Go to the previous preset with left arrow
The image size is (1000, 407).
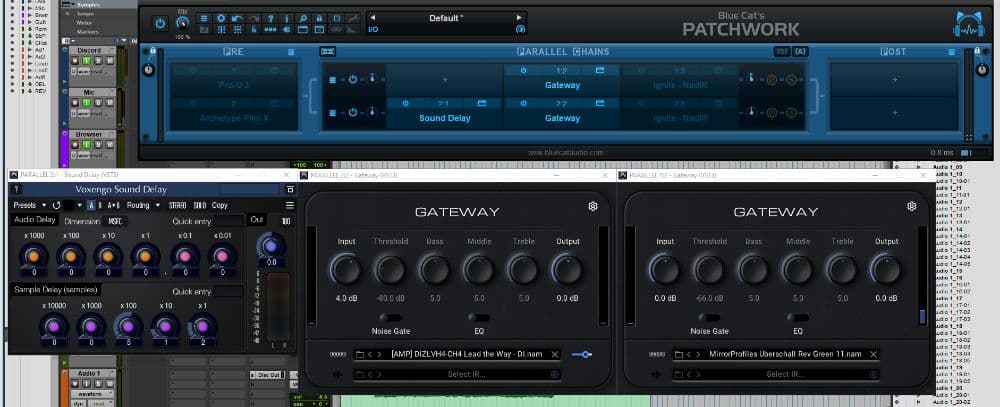click(x=372, y=17)
